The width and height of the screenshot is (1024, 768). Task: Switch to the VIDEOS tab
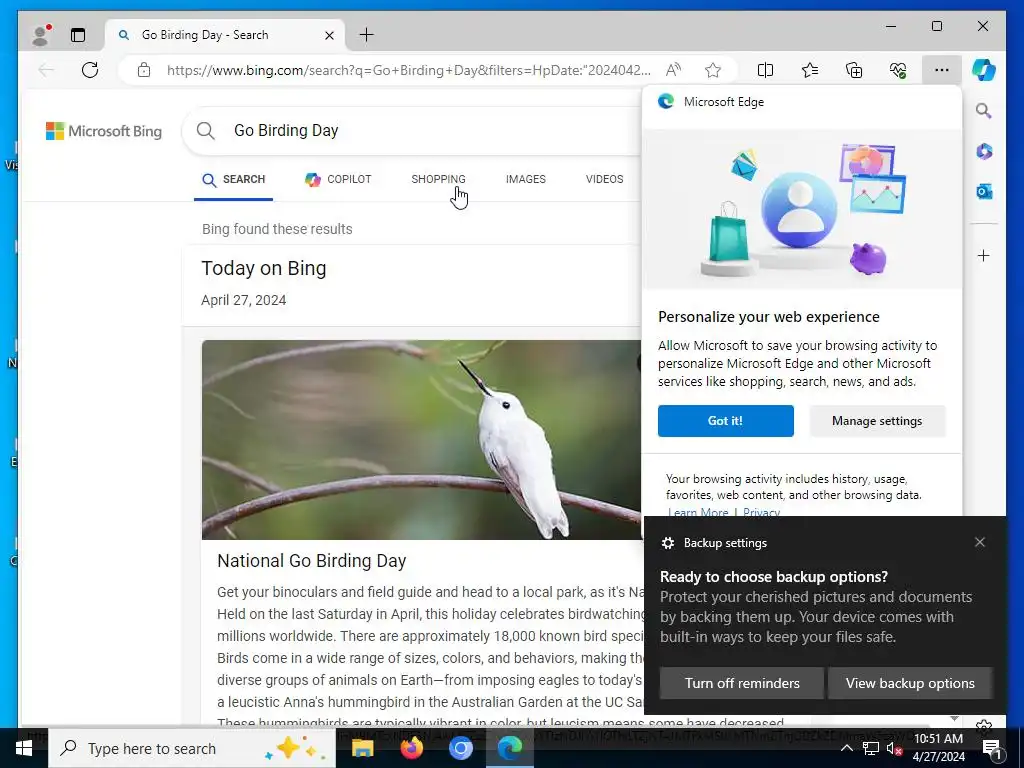(604, 180)
